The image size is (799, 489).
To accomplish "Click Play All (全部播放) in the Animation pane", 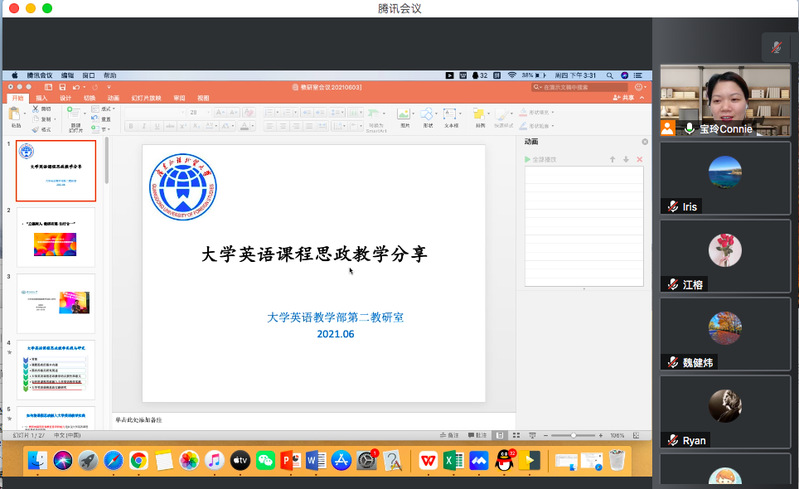I will (x=540, y=159).
